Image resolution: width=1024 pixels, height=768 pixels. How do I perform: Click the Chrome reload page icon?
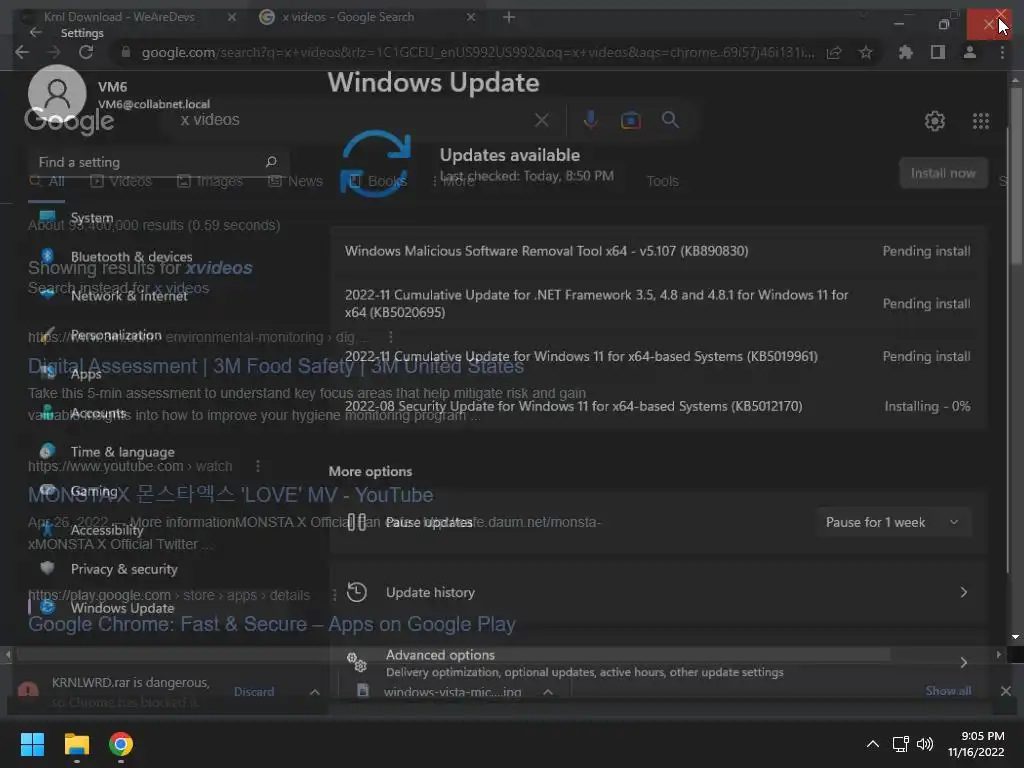click(x=86, y=52)
